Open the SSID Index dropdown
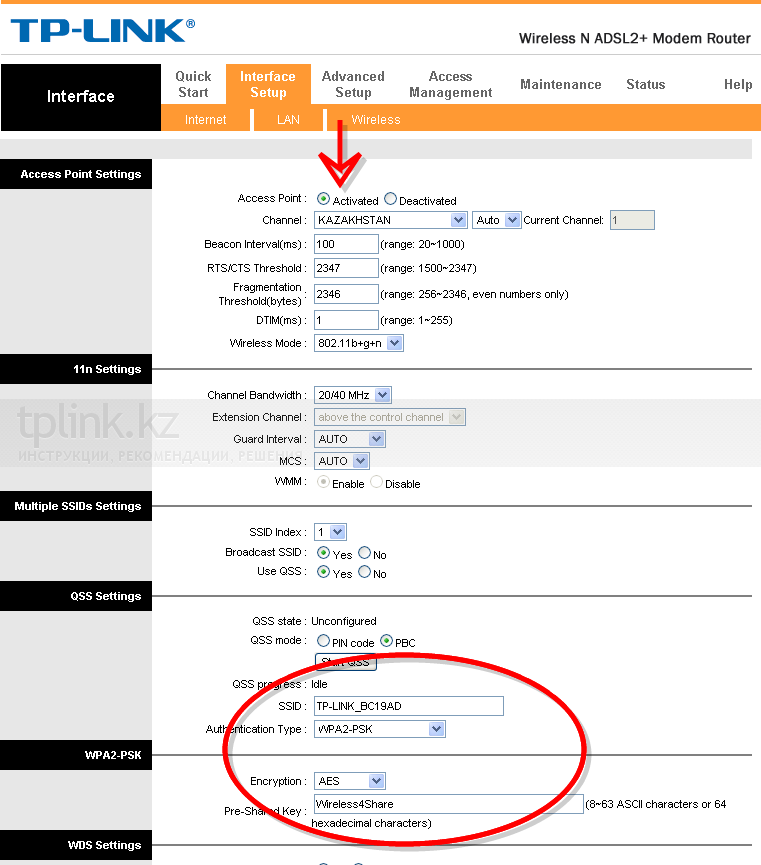This screenshot has height=865, width=761. [x=330, y=532]
